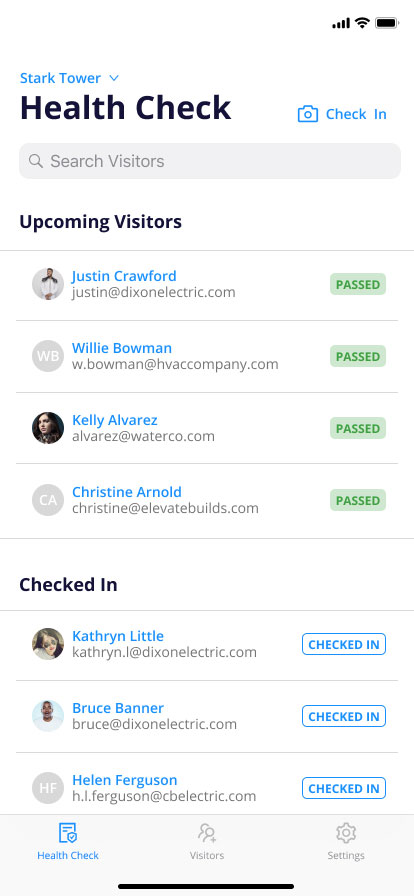414x896 pixels.
Task: Open the Settings gear icon
Action: point(346,833)
